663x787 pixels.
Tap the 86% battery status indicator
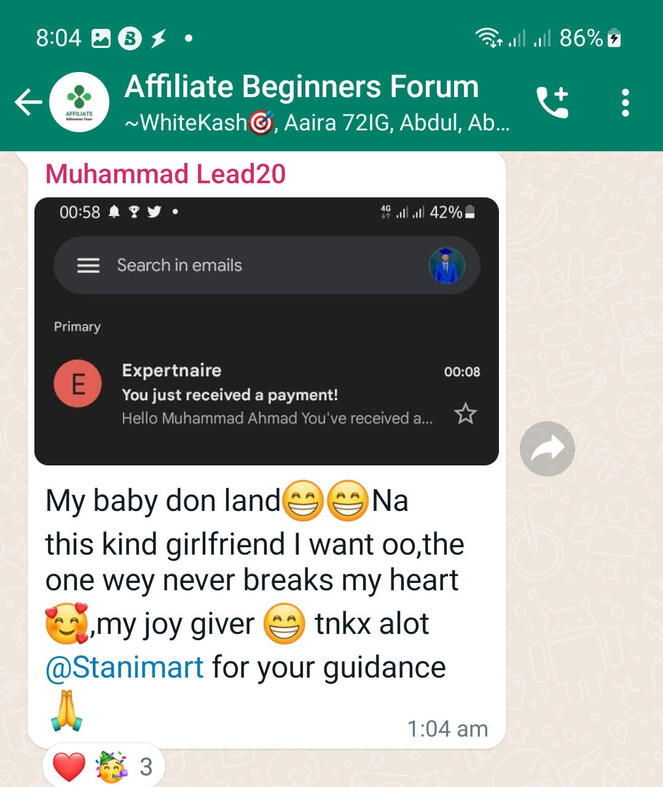coord(591,38)
